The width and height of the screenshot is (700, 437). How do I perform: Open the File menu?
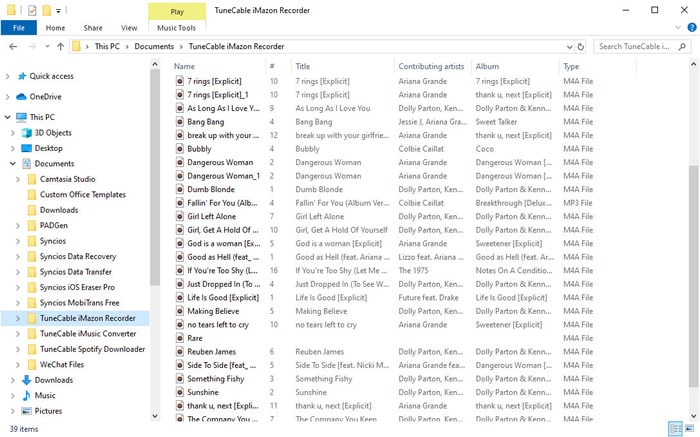[18, 28]
